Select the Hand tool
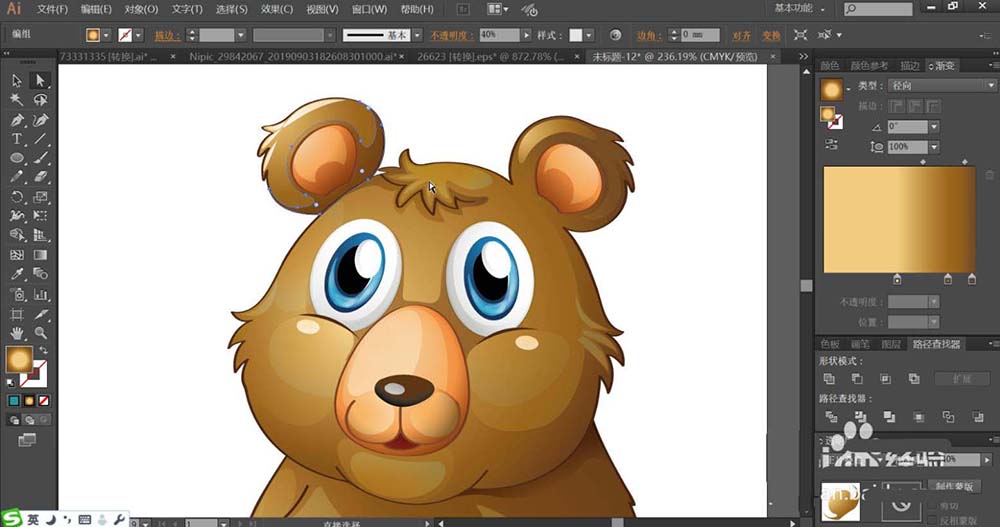Screen dimensions: 1000x527 click(17, 332)
